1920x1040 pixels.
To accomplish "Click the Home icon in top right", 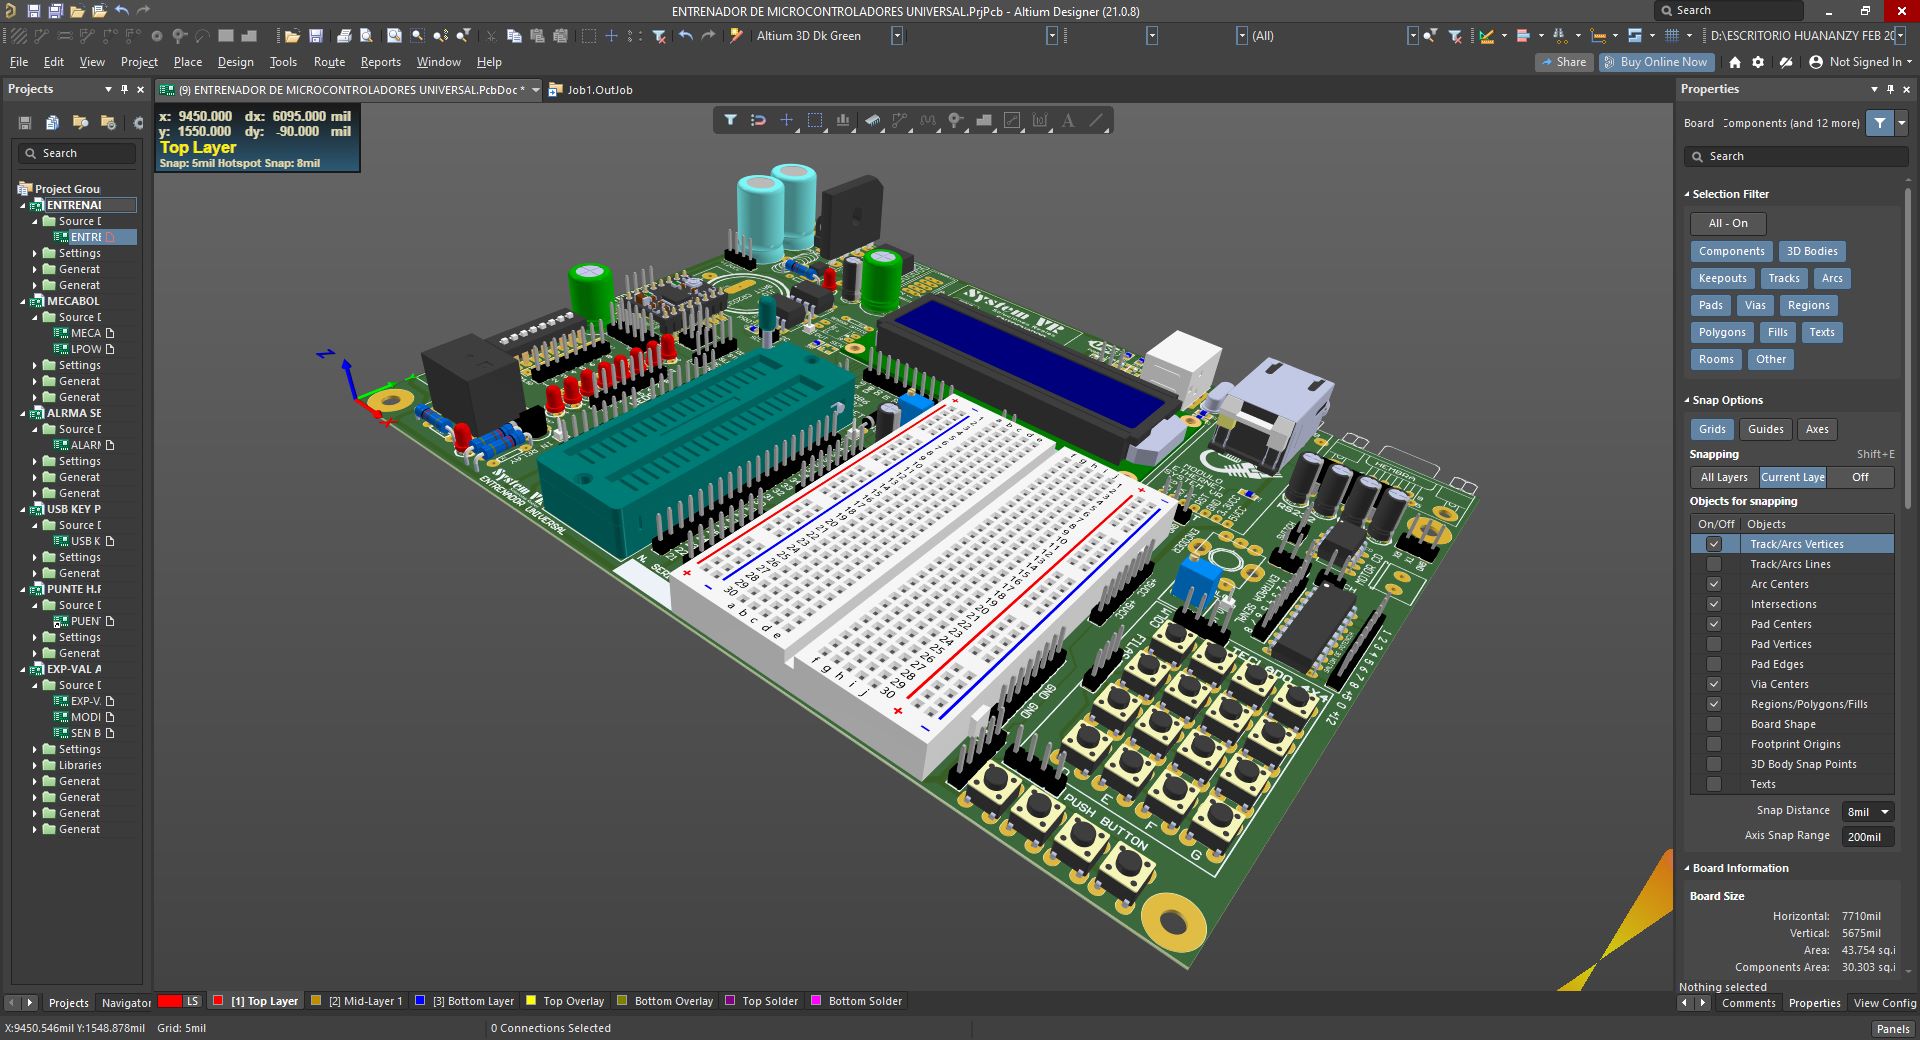I will tap(1735, 62).
